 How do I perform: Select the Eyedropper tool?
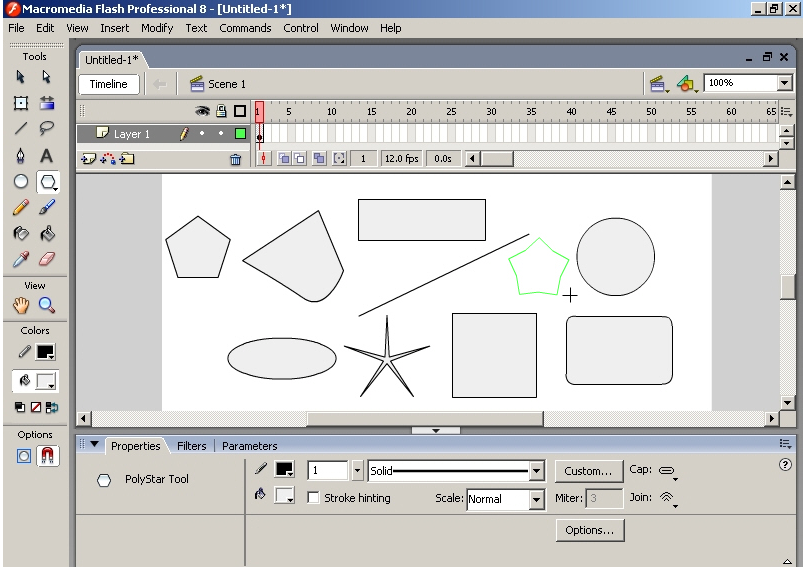pyautogui.click(x=20, y=260)
